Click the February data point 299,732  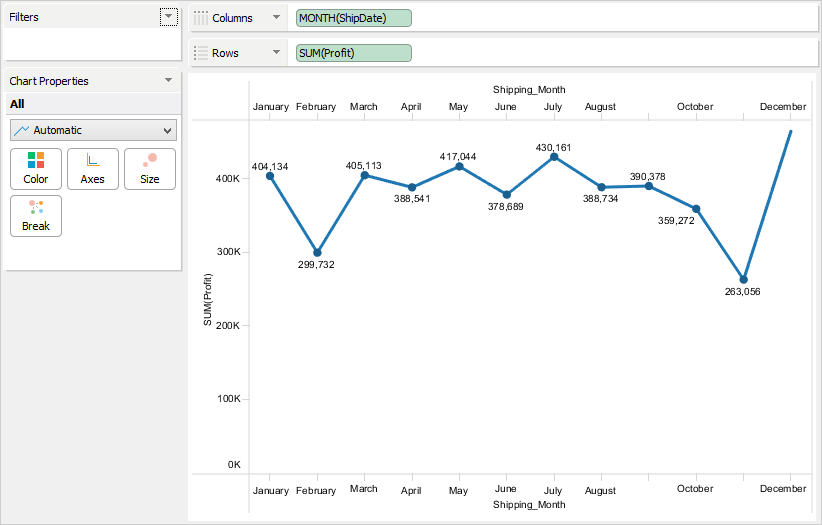click(317, 253)
